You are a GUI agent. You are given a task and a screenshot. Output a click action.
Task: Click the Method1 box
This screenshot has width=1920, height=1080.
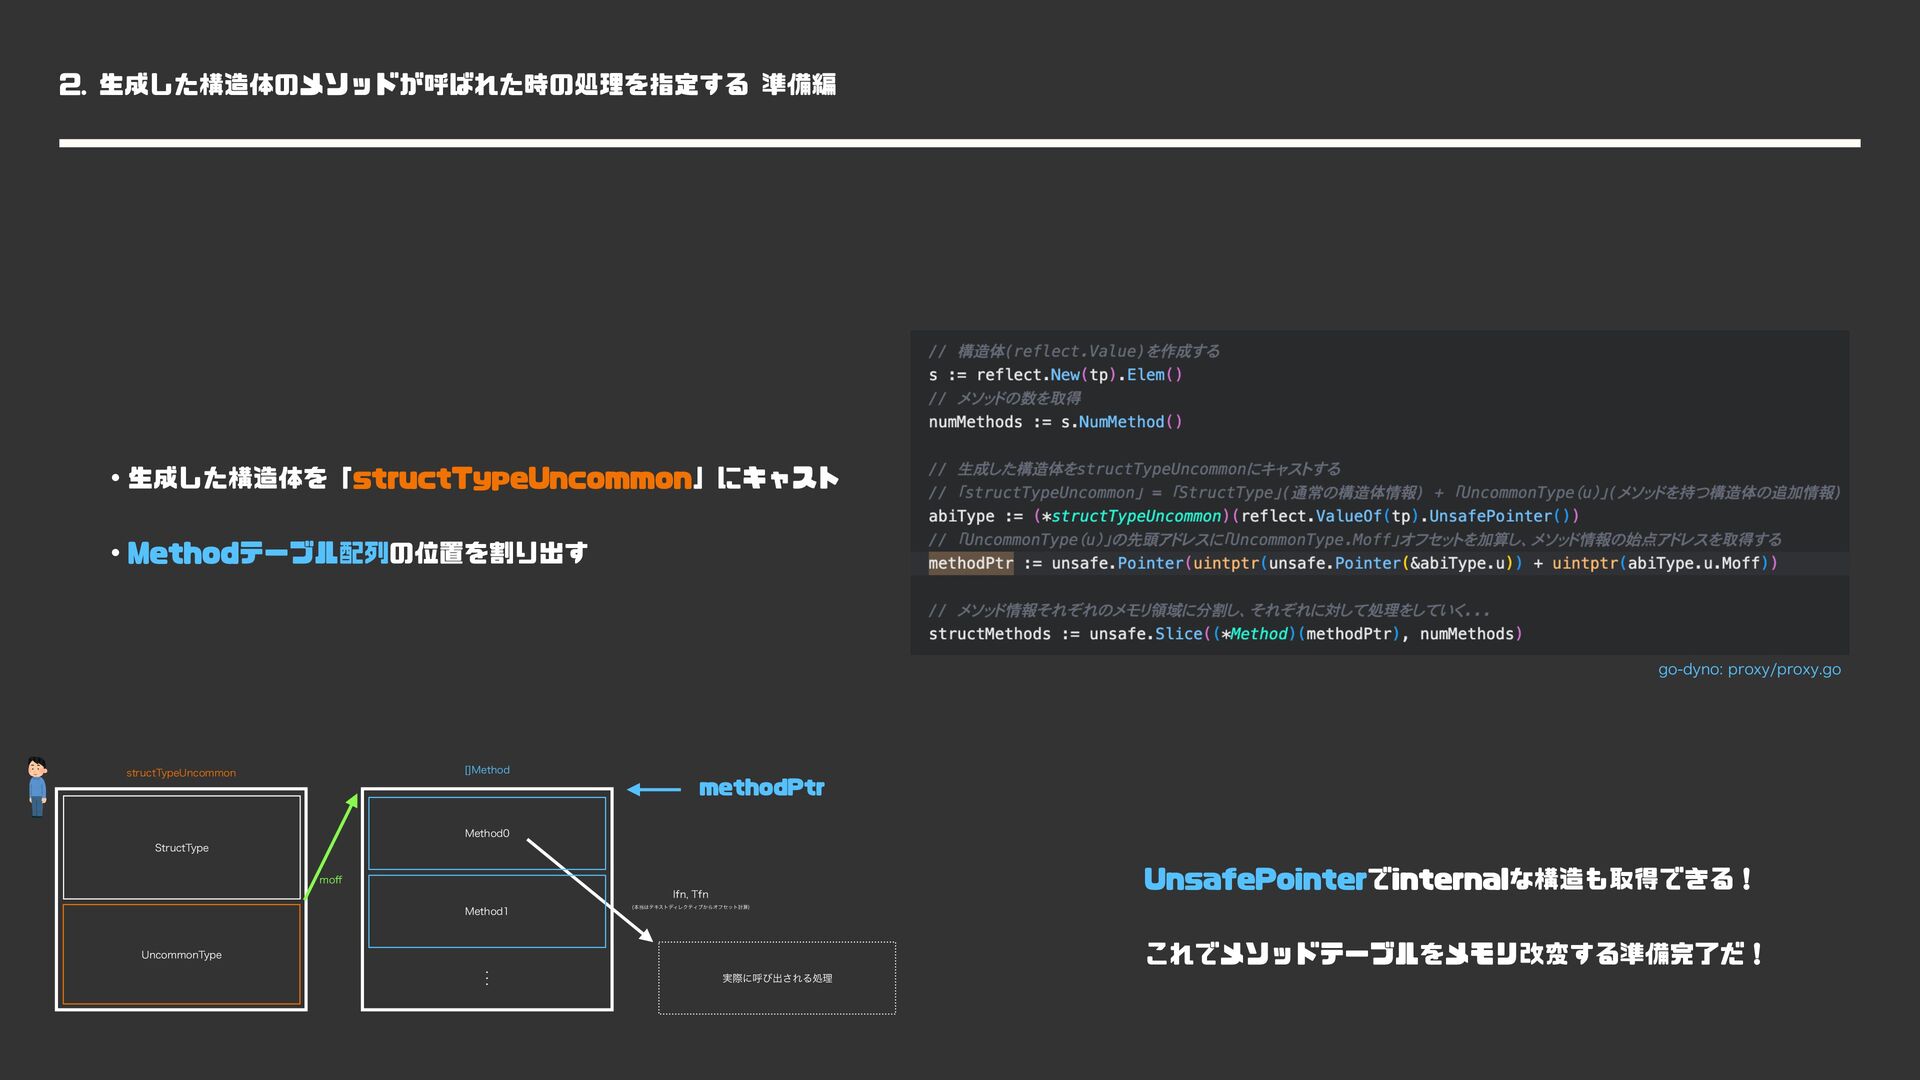point(486,911)
